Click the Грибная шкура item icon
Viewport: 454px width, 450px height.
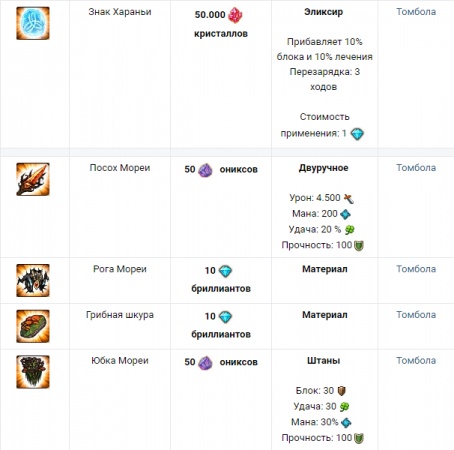click(33, 326)
